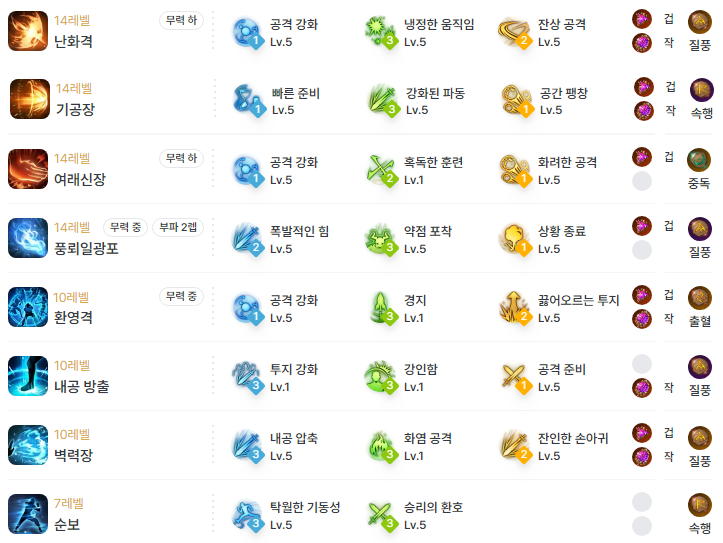723x543 pixels.
Task: Select the 기공장 skill icon
Action: (30, 99)
